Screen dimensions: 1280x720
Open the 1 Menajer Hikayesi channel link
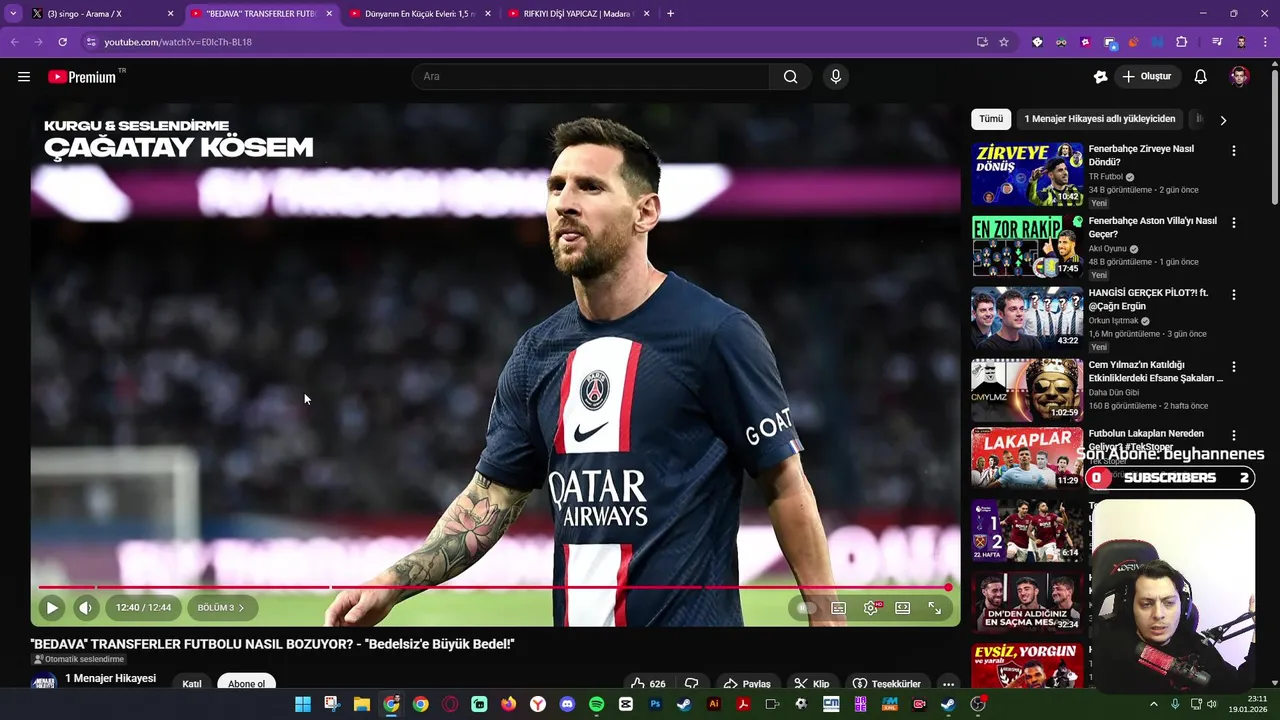[110, 678]
